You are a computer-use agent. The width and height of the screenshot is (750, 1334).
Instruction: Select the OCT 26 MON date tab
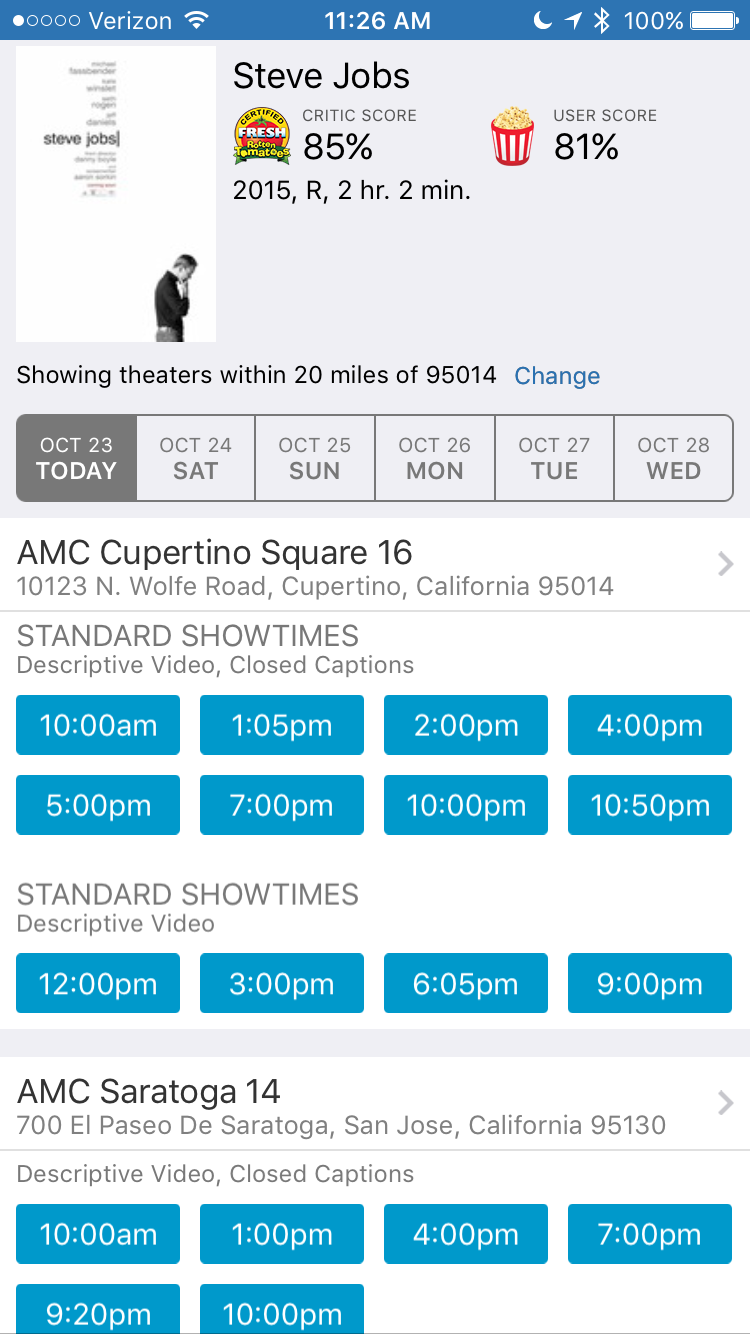(x=435, y=458)
